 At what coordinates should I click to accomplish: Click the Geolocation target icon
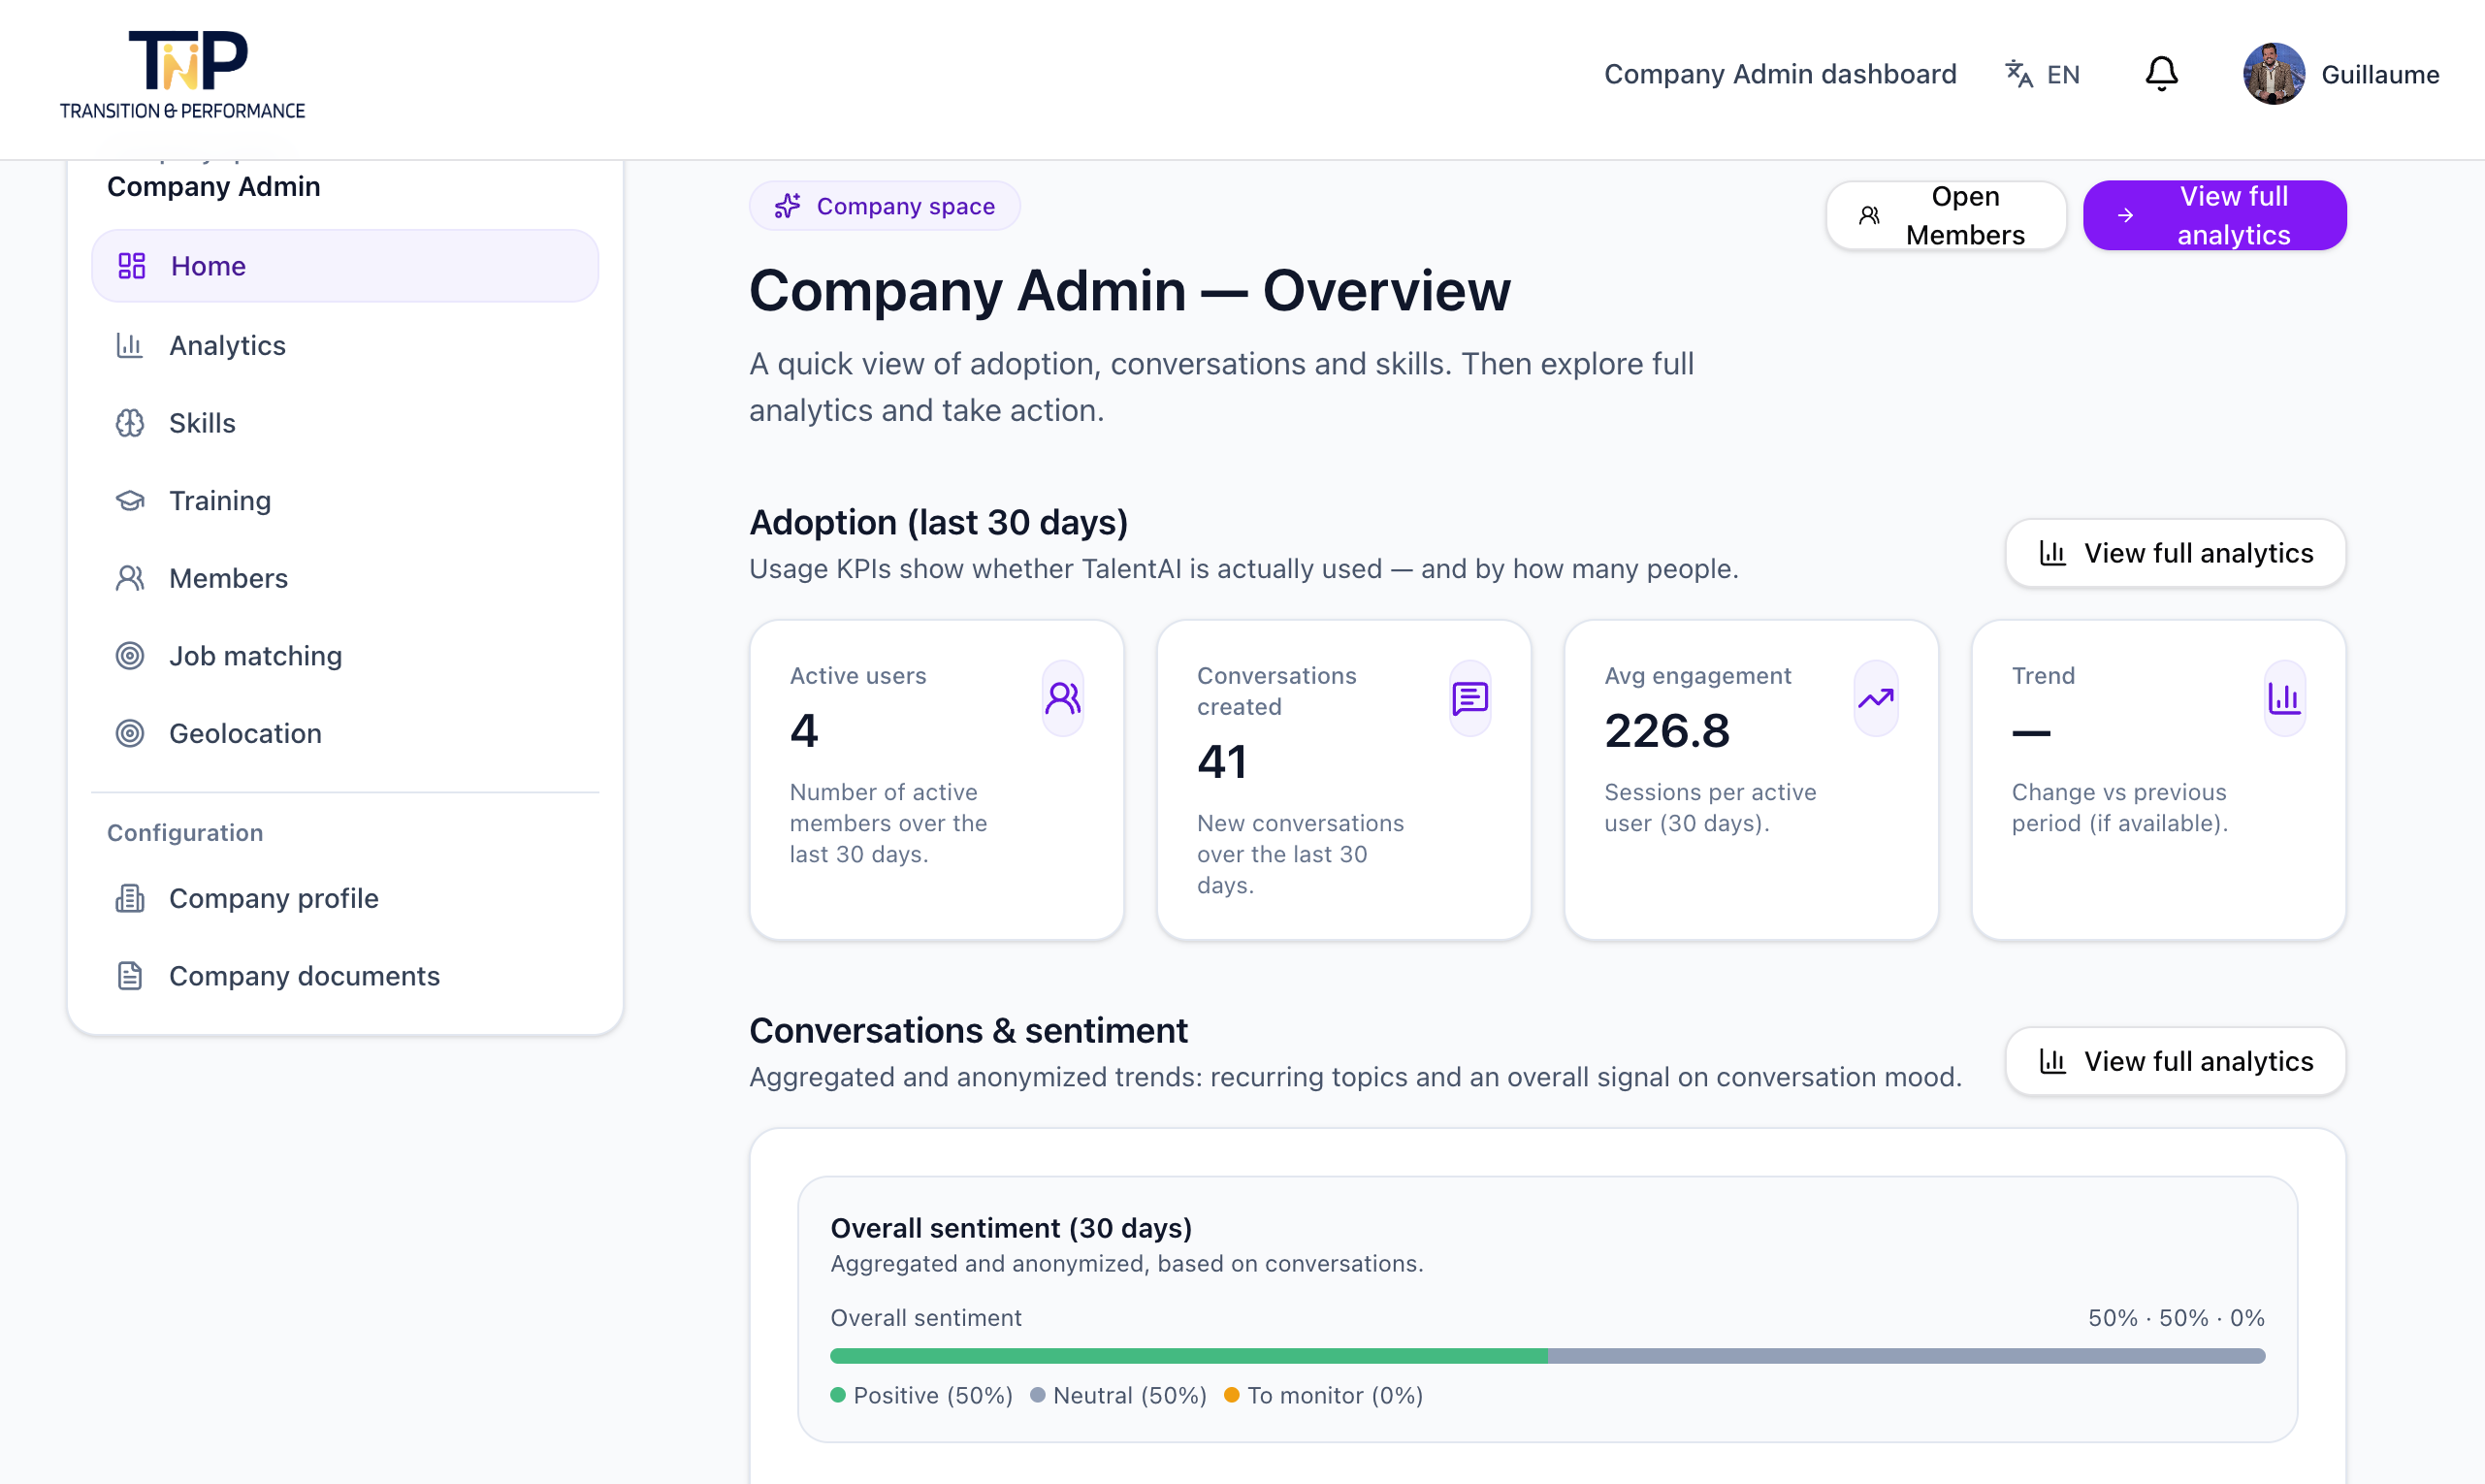[130, 733]
